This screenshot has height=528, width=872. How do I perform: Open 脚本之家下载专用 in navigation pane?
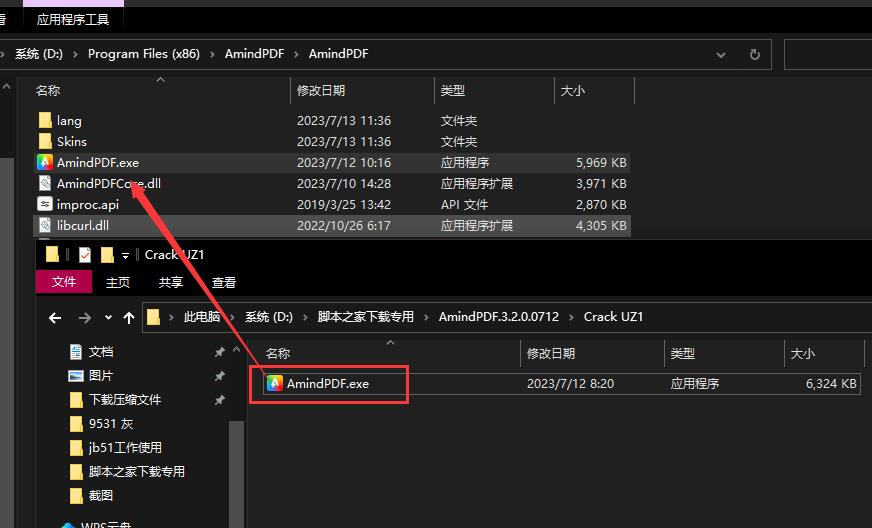(x=136, y=471)
